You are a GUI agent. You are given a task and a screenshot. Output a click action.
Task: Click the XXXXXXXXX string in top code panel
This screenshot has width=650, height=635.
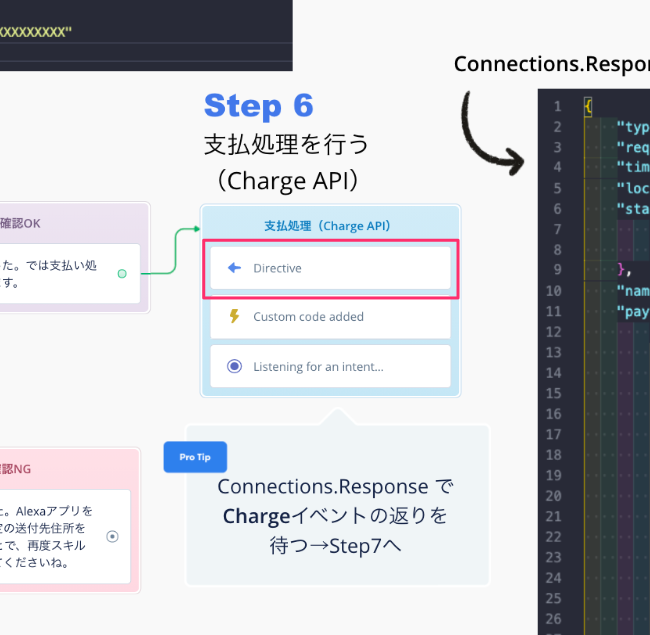[x=36, y=32]
